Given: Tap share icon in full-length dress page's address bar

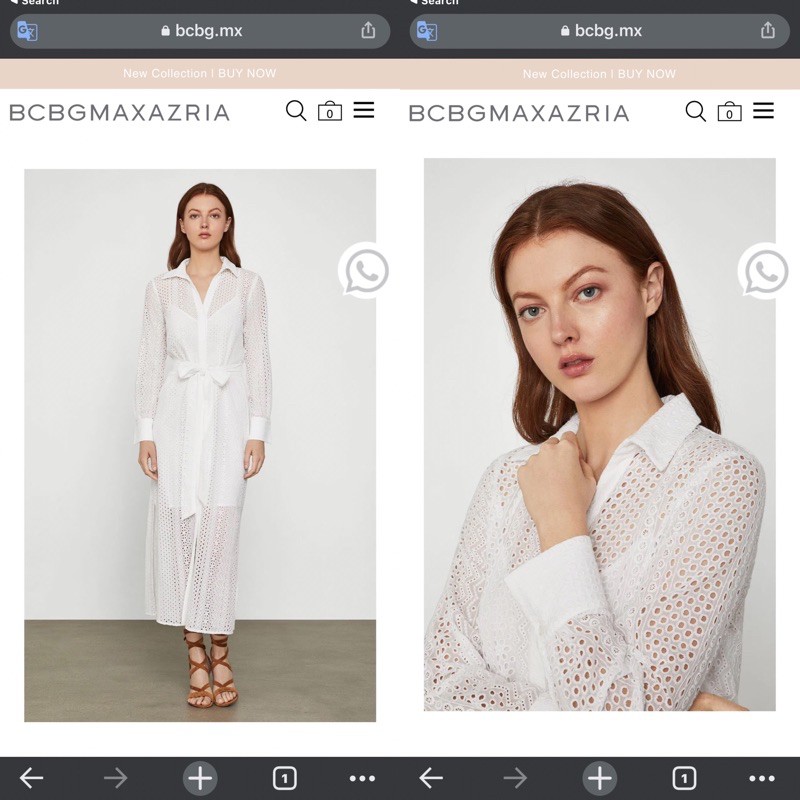Looking at the screenshot, I should coord(368,31).
